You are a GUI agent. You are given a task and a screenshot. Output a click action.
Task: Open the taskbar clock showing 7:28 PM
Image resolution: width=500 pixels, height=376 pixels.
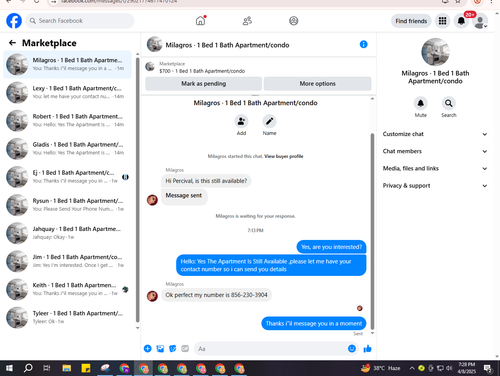pos(467,368)
